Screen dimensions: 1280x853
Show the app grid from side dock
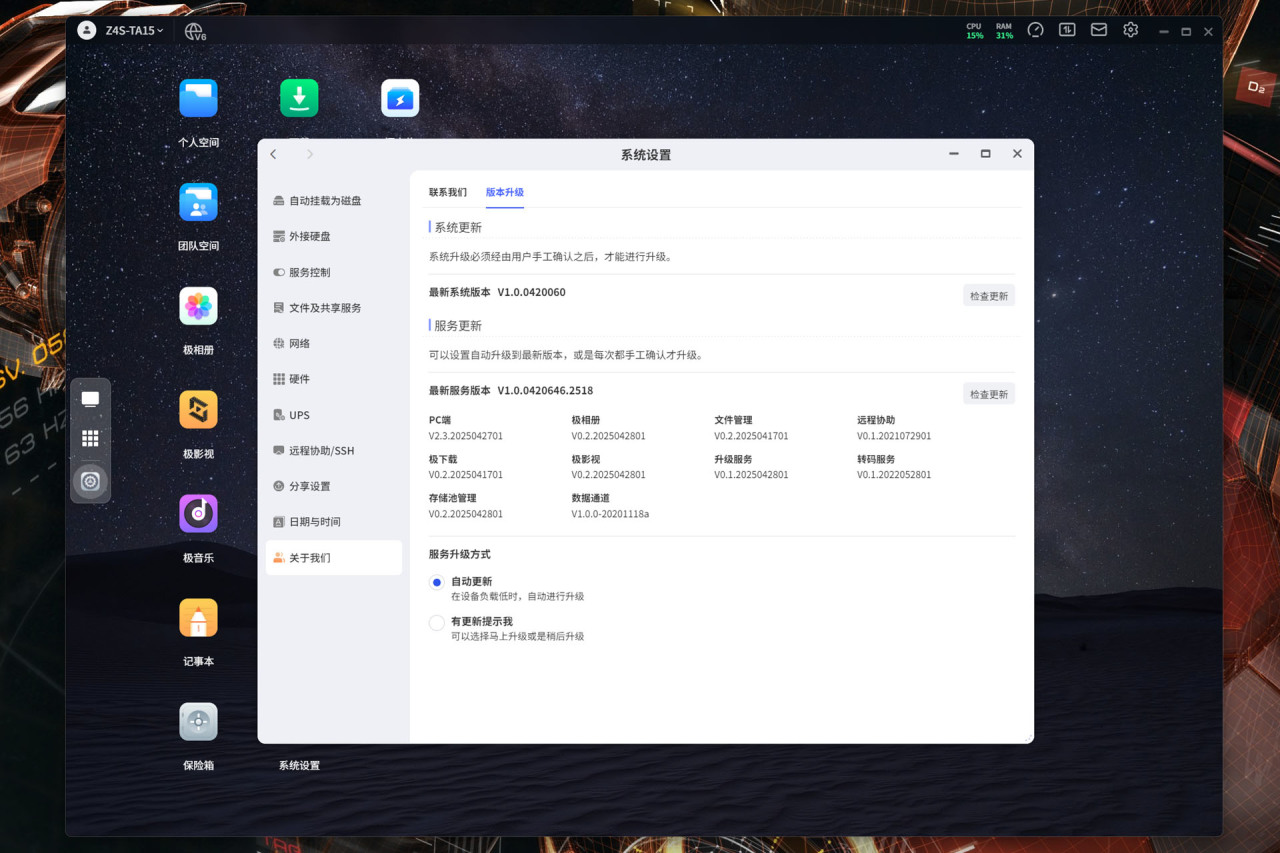coord(90,439)
